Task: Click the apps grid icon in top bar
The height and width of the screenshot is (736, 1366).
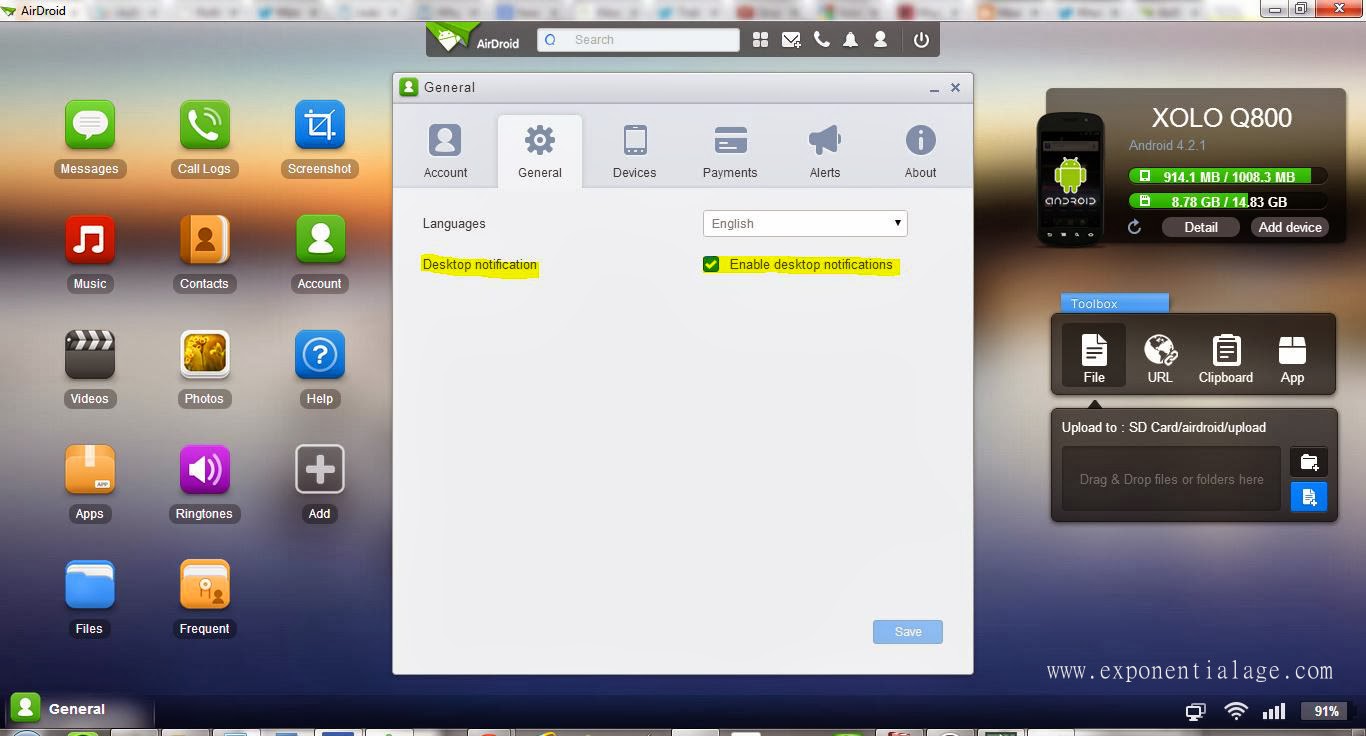Action: point(760,40)
